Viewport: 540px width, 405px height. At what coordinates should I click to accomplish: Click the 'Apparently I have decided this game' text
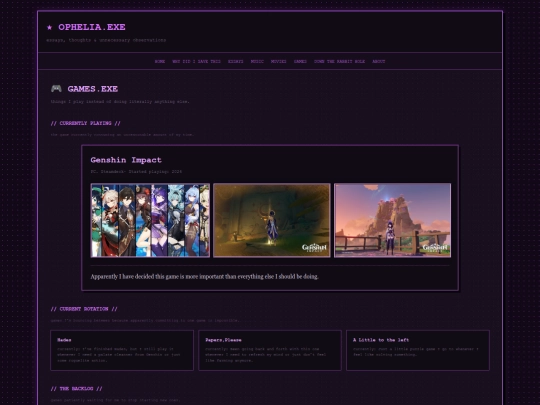tap(205, 277)
